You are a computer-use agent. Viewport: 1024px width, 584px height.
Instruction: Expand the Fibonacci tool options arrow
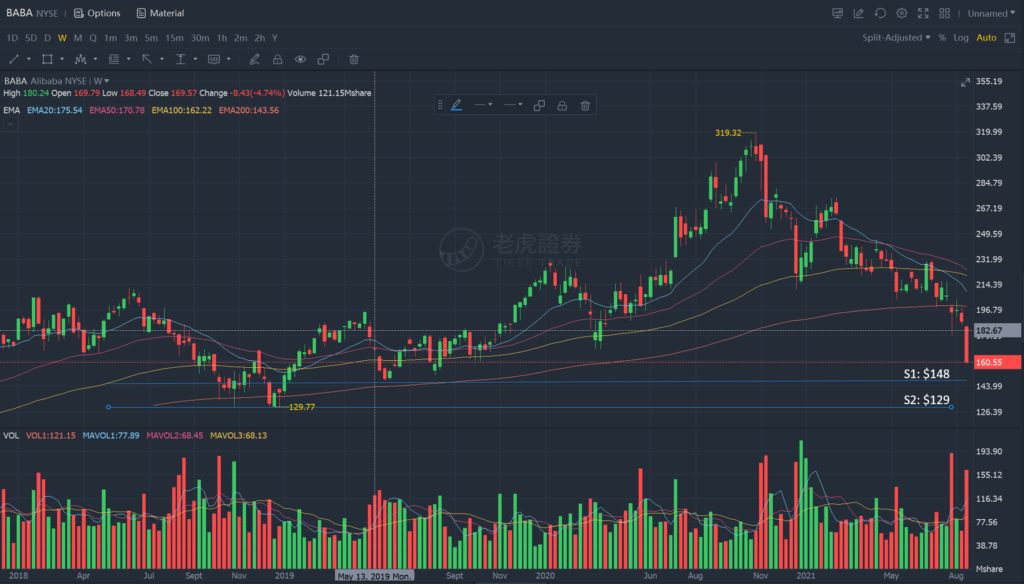129,59
